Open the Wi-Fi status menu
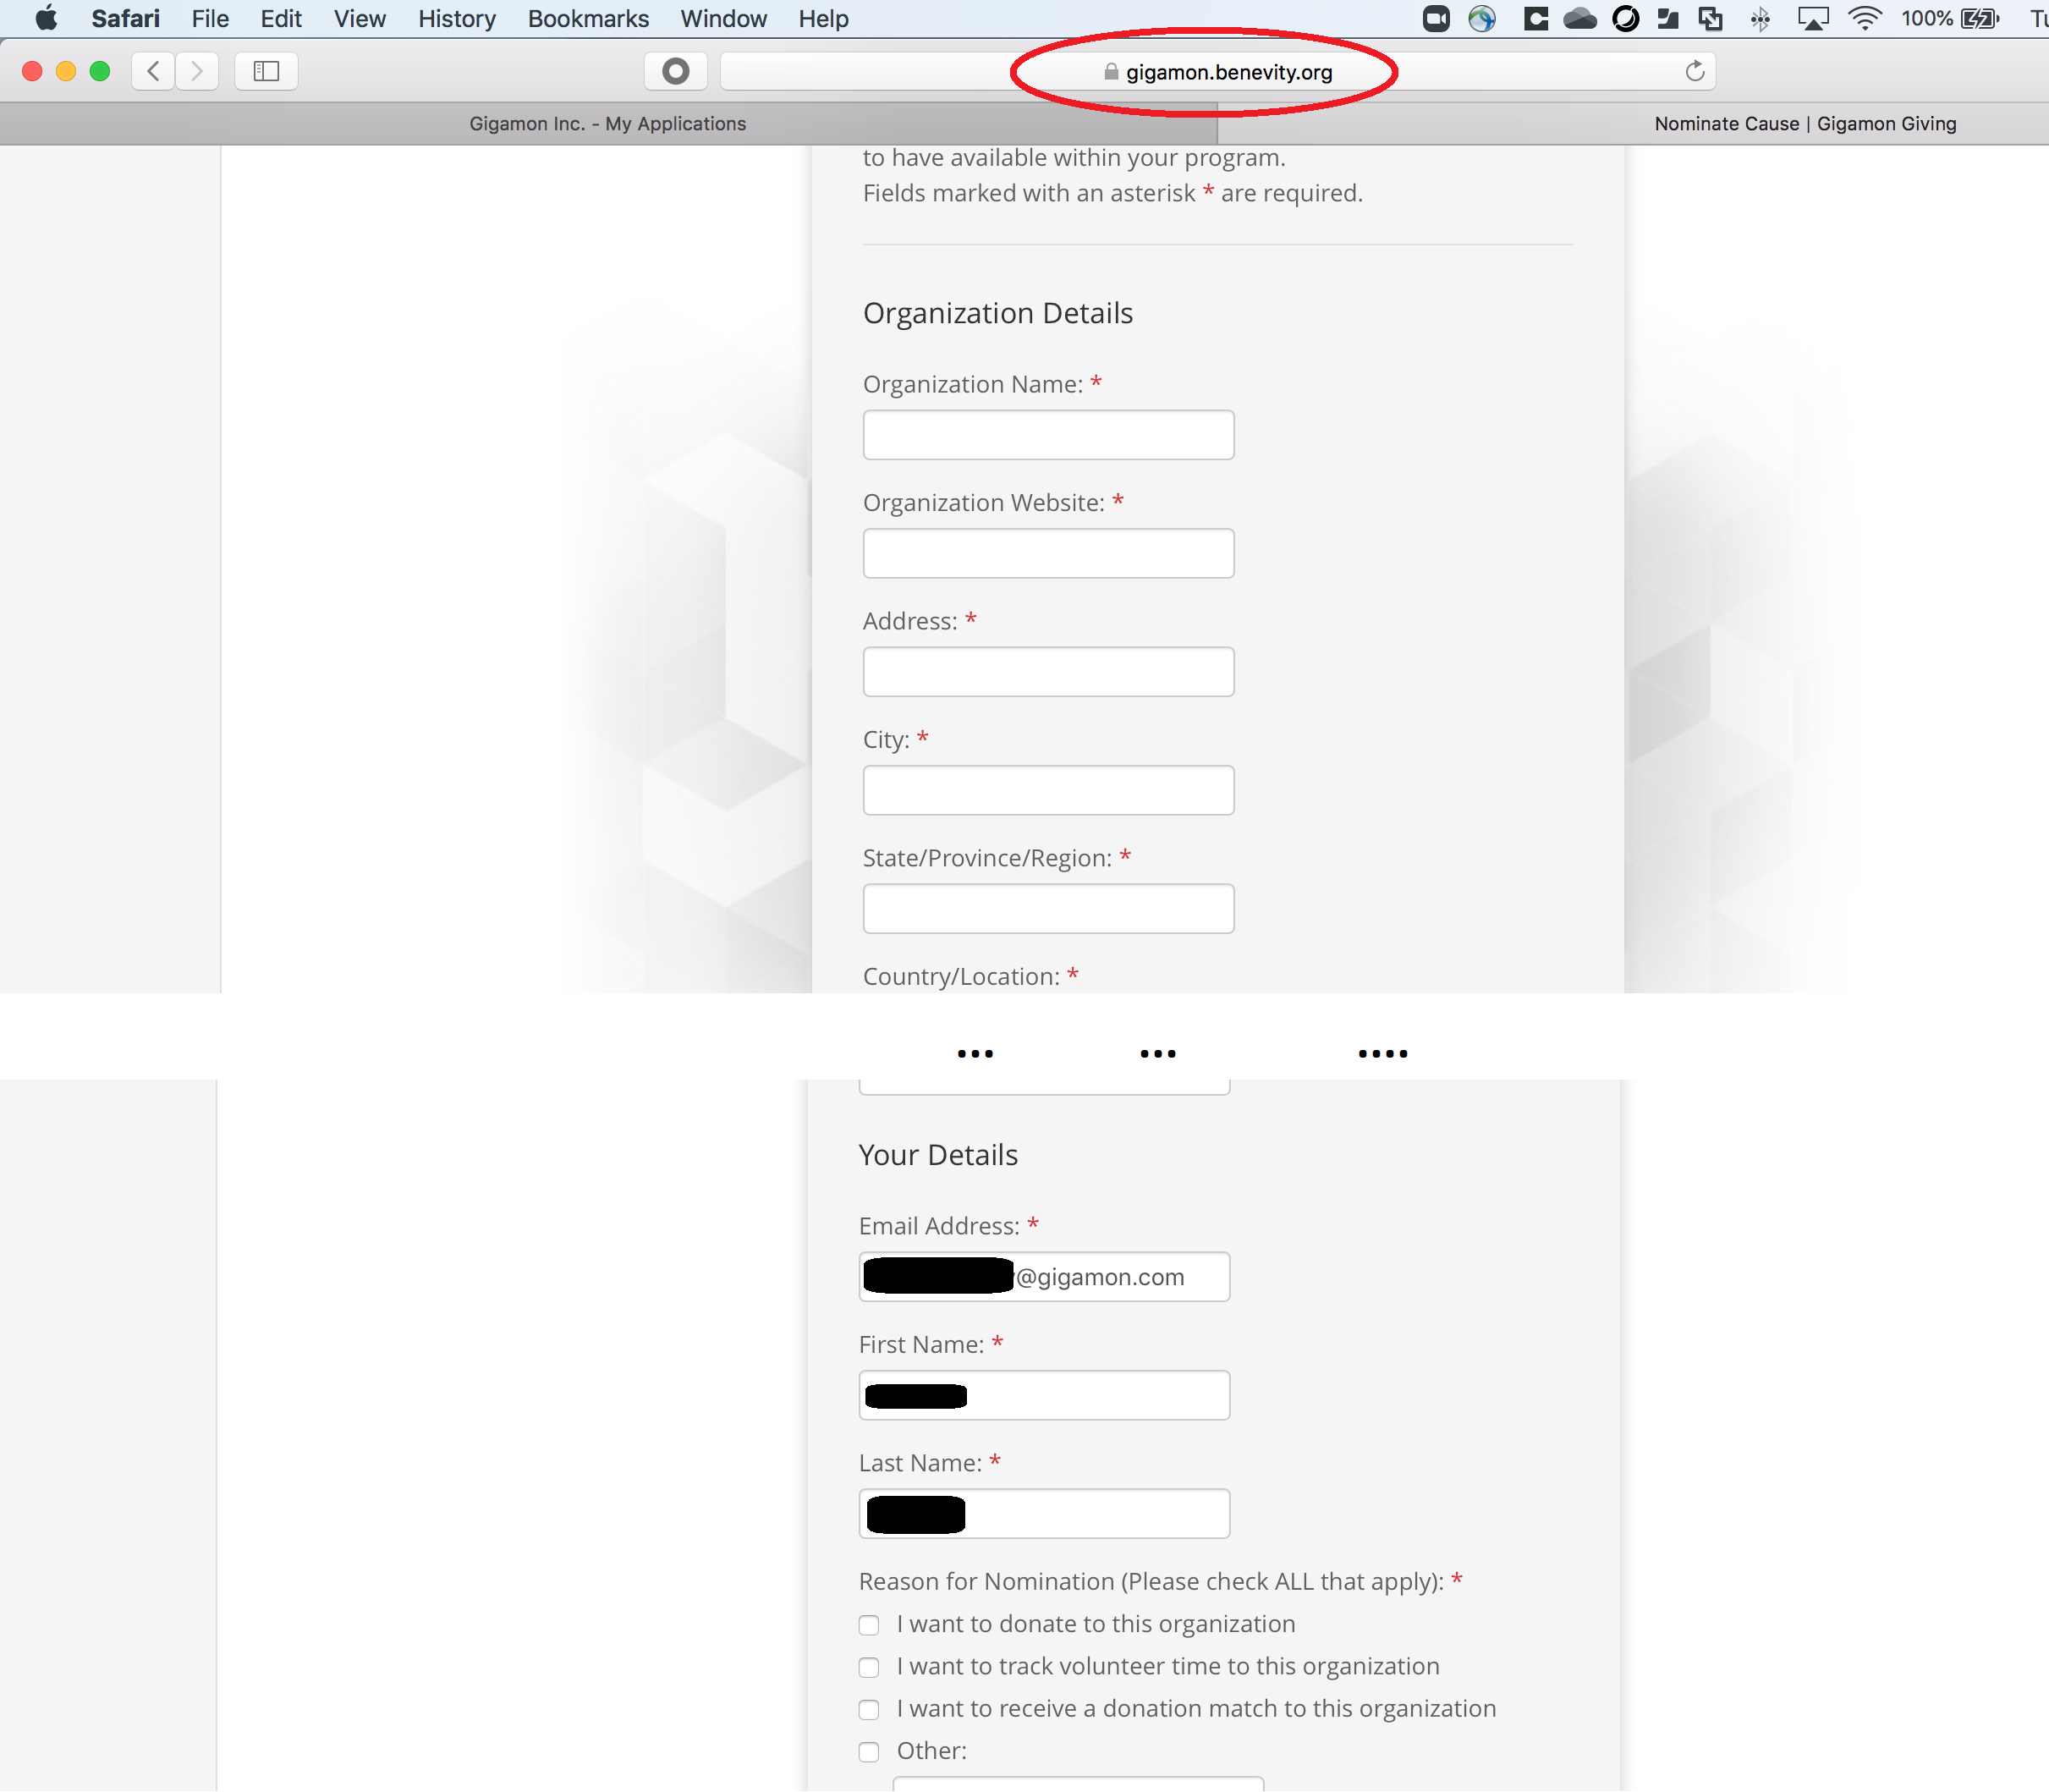Image resolution: width=2049 pixels, height=1792 pixels. pyautogui.click(x=1865, y=18)
